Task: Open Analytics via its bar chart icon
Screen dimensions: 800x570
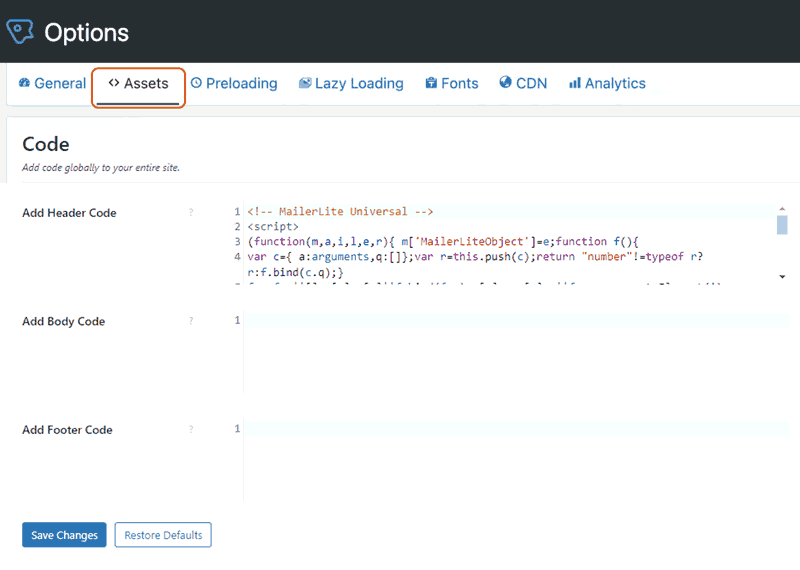Action: point(575,84)
